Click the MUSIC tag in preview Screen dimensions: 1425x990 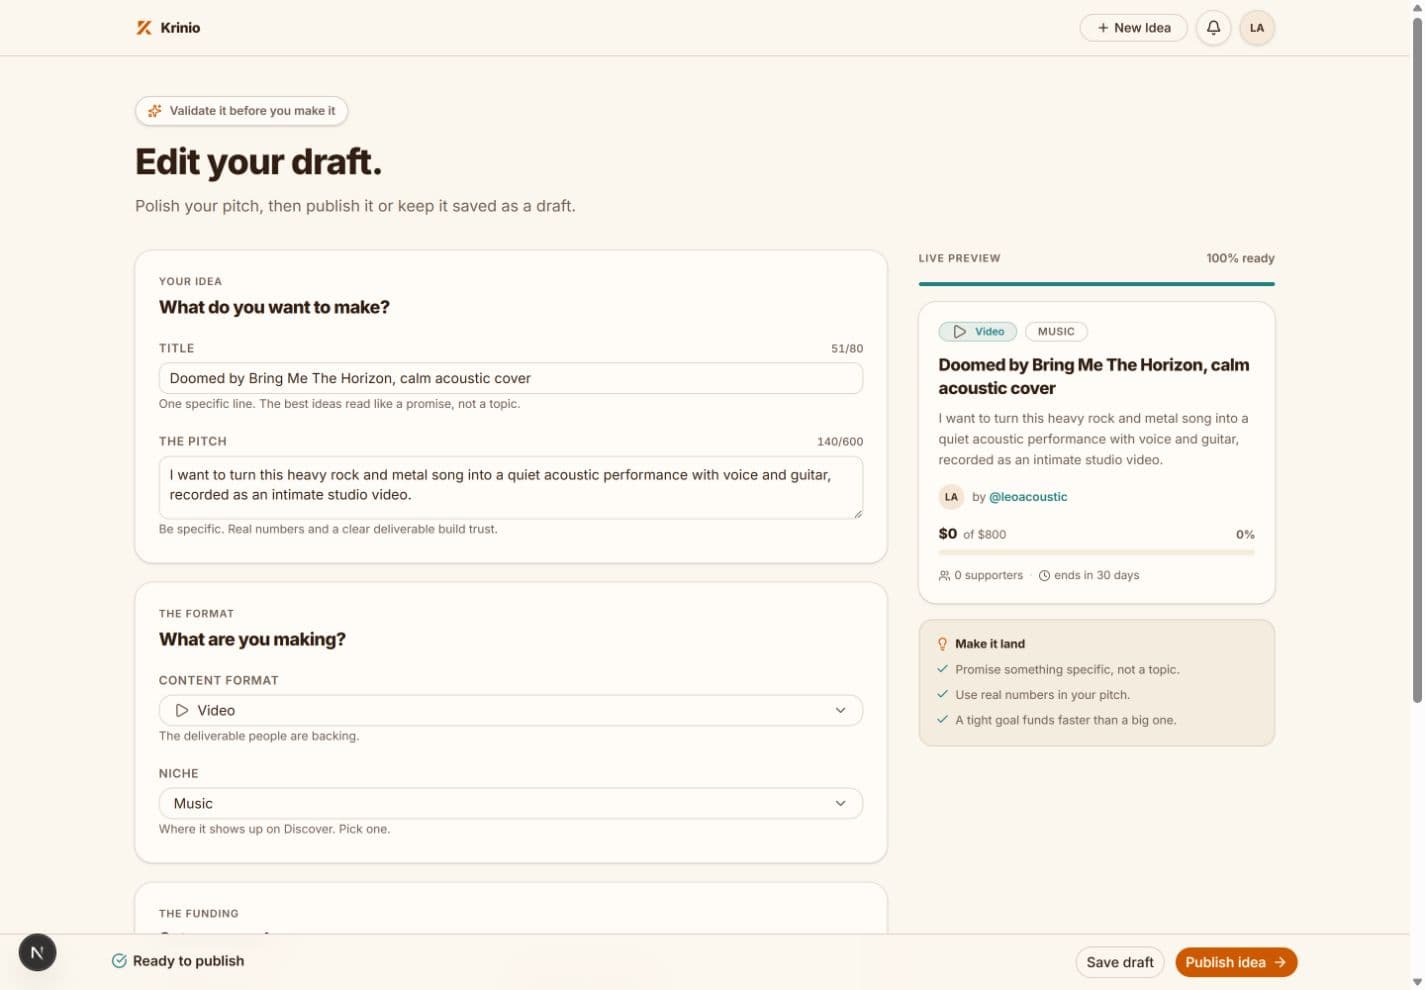tap(1056, 332)
